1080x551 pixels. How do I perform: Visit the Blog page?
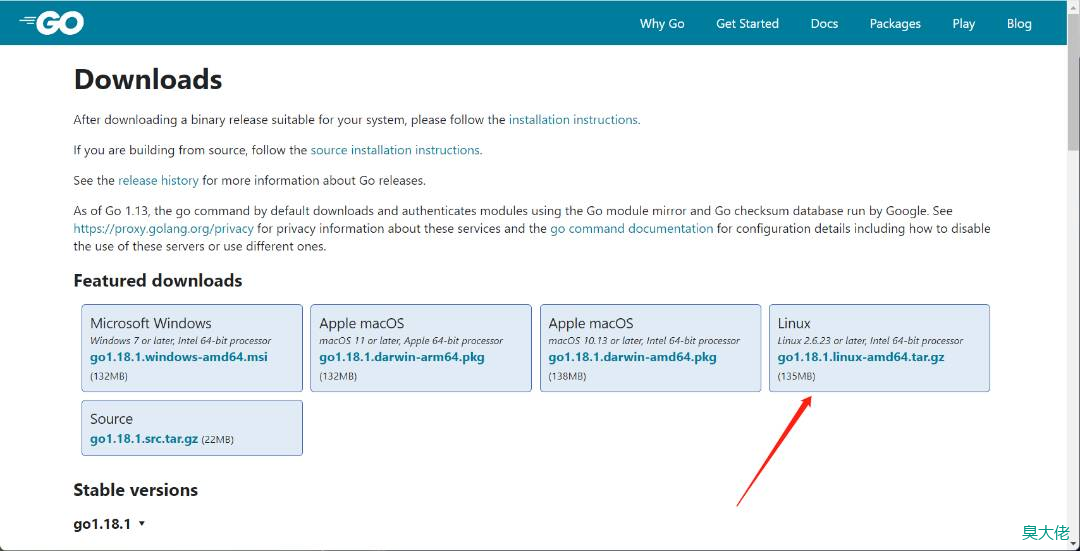[x=1019, y=23]
